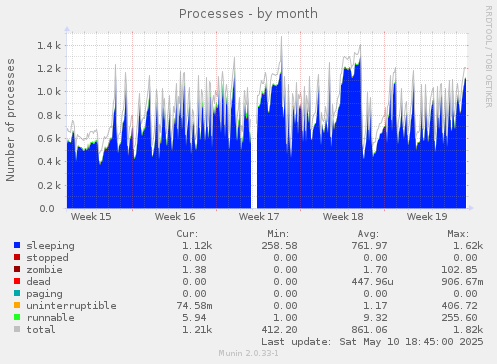
Task: Click the 'Avg:' column header
Action: click(368, 234)
